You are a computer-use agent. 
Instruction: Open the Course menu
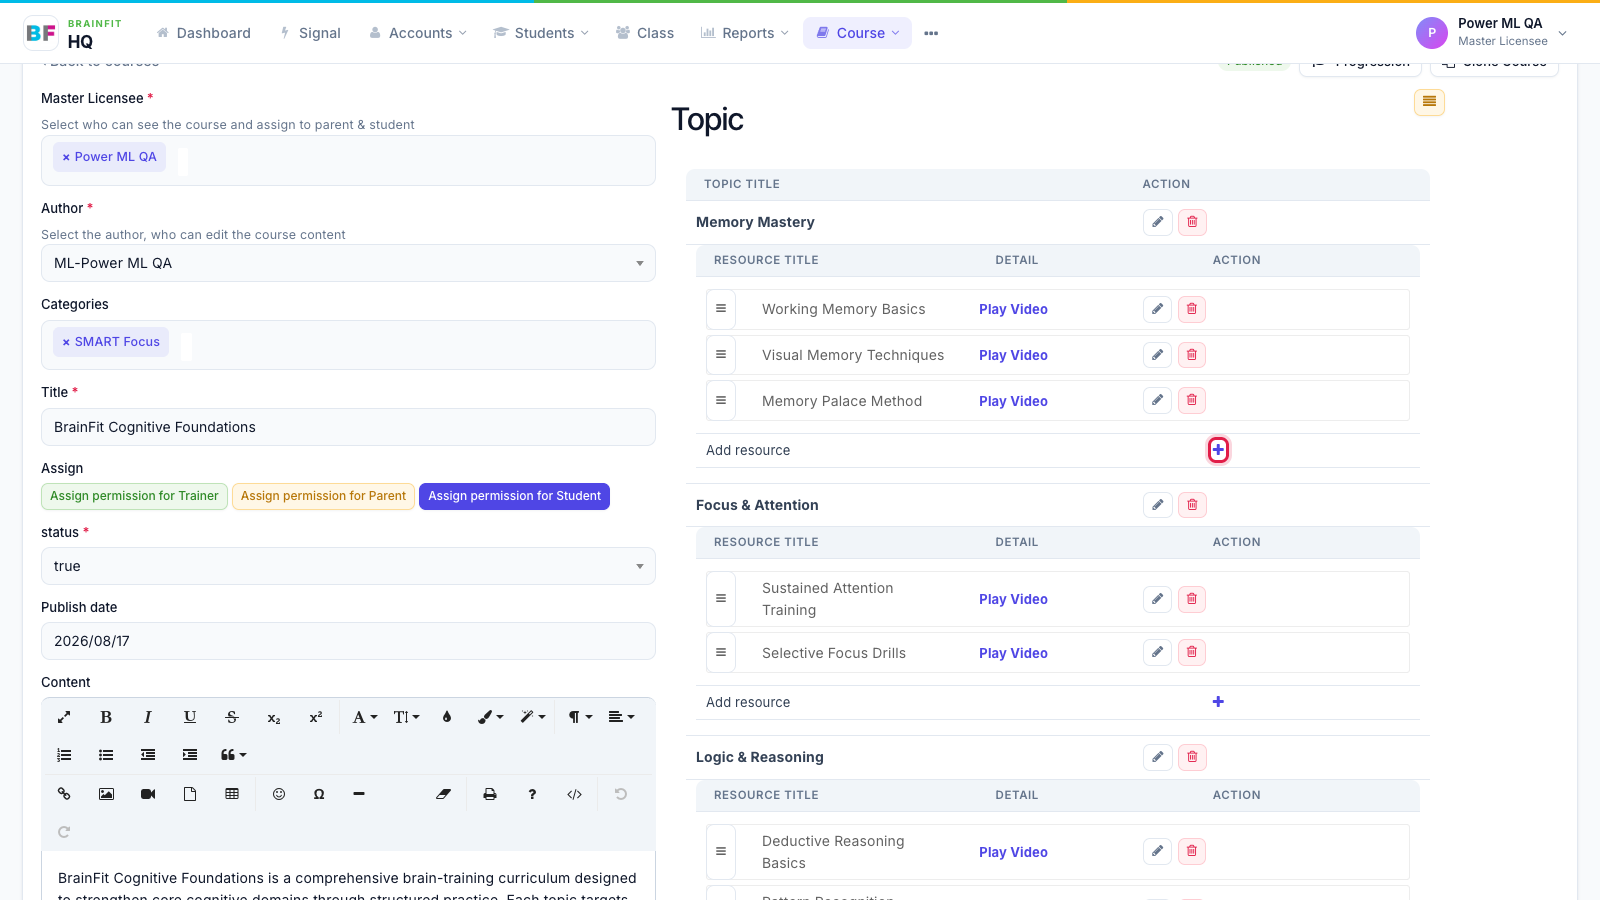coord(858,33)
